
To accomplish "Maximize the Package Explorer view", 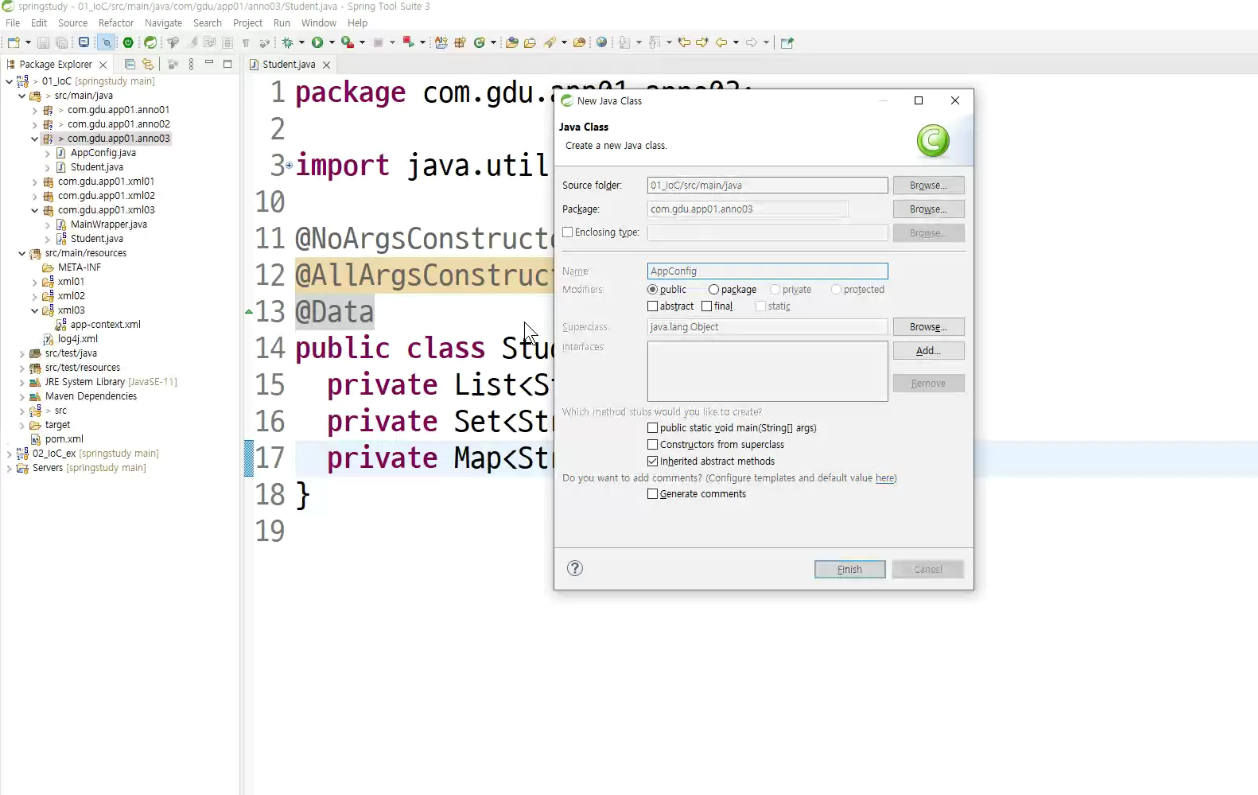I will 227,64.
